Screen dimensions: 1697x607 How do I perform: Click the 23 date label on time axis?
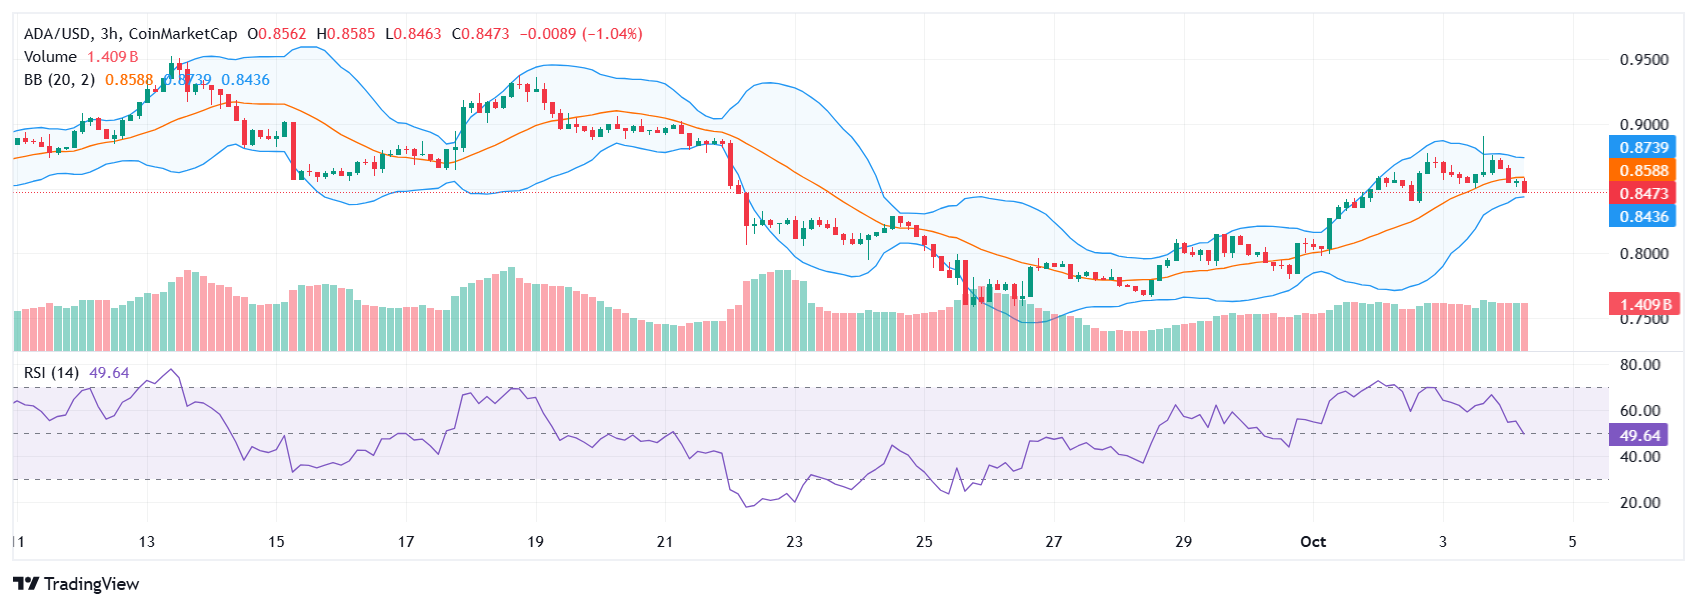[x=794, y=542]
